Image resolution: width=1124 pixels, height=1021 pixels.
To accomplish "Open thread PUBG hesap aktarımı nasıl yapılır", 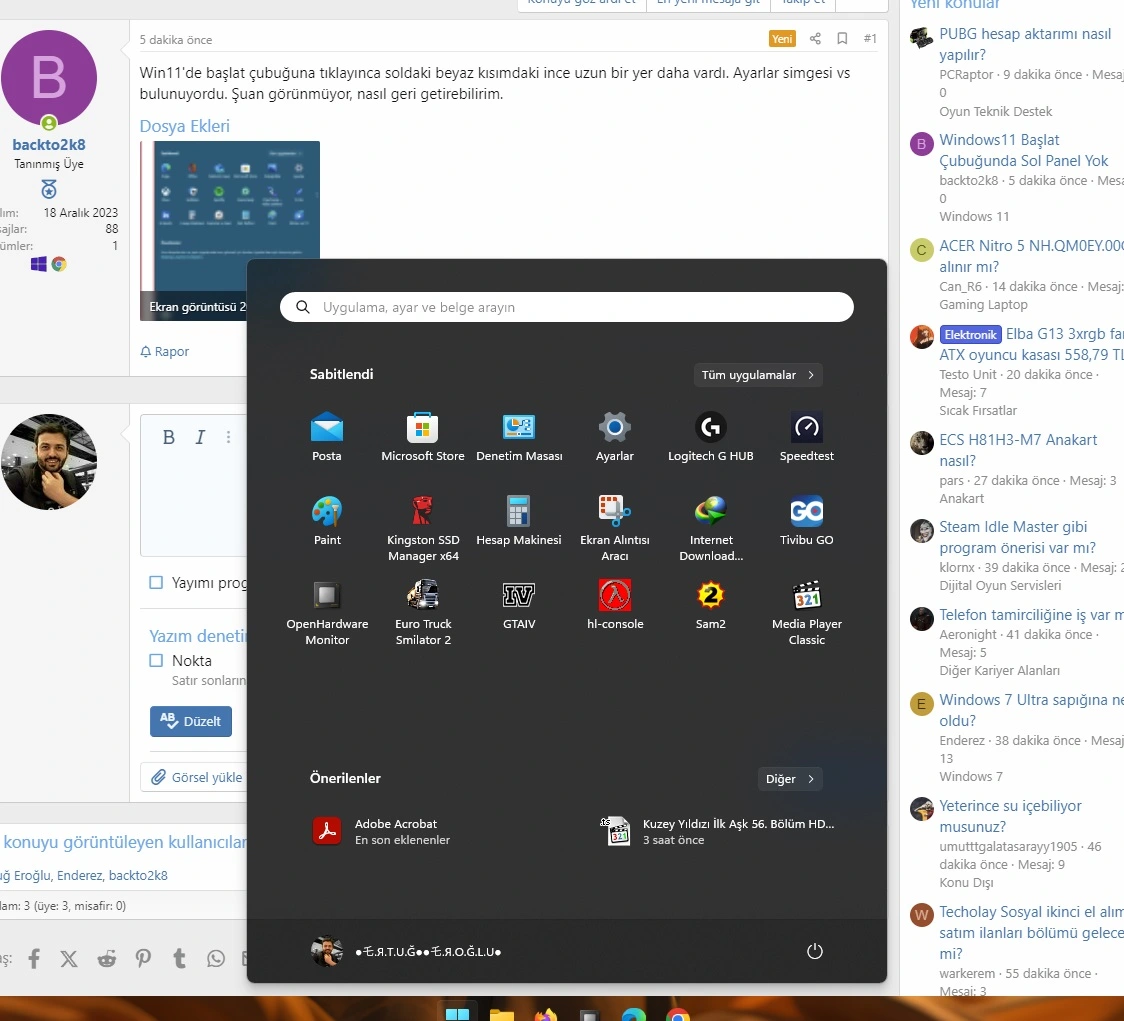I will (x=1025, y=44).
